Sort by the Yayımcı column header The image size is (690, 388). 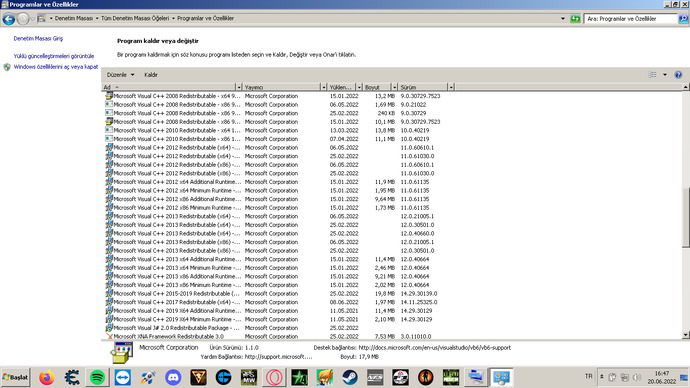click(x=282, y=87)
